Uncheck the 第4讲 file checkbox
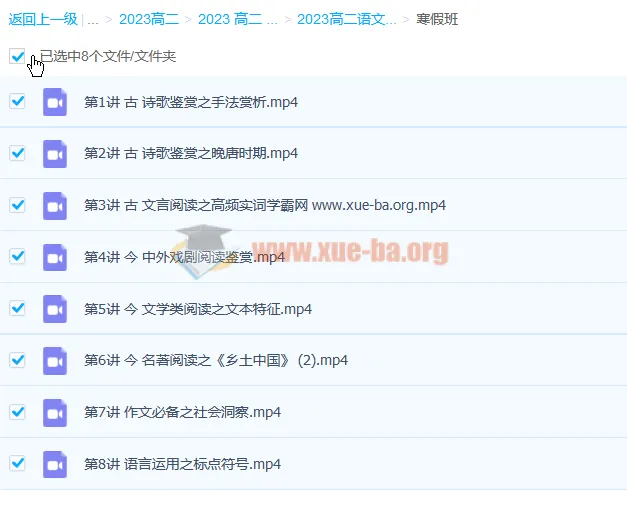627x505 pixels. pos(17,256)
